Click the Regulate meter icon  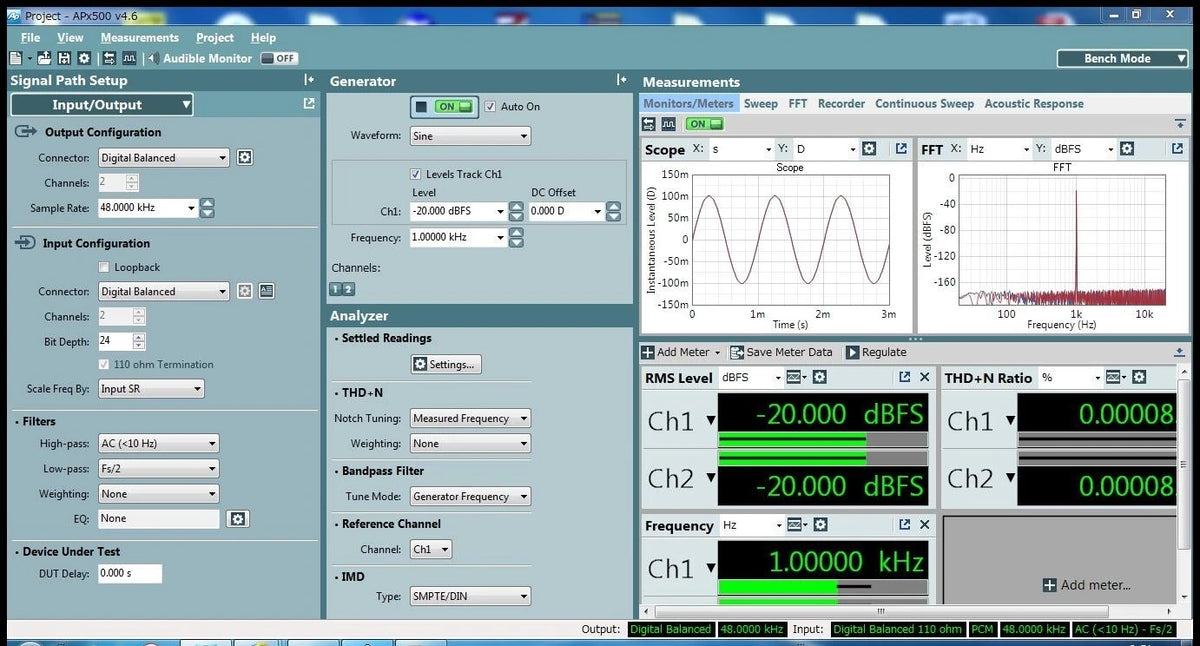point(852,351)
